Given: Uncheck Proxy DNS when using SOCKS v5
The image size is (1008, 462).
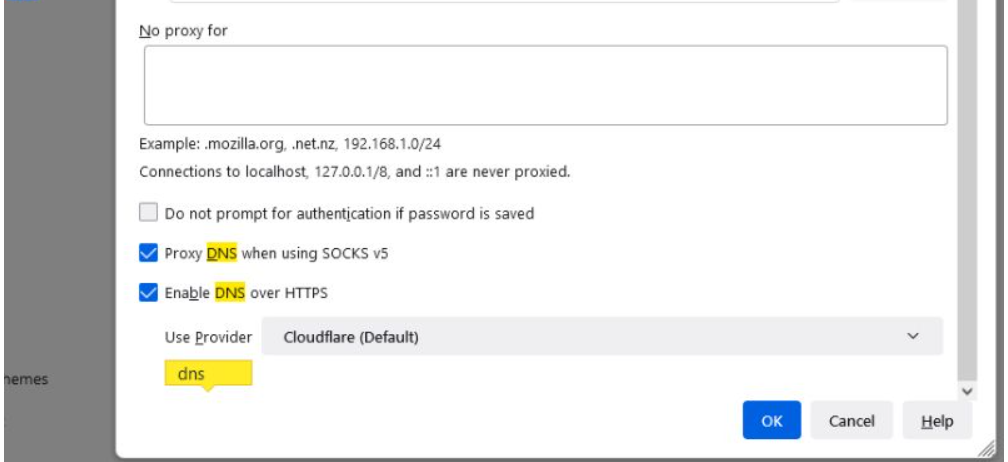Looking at the screenshot, I should (x=148, y=253).
